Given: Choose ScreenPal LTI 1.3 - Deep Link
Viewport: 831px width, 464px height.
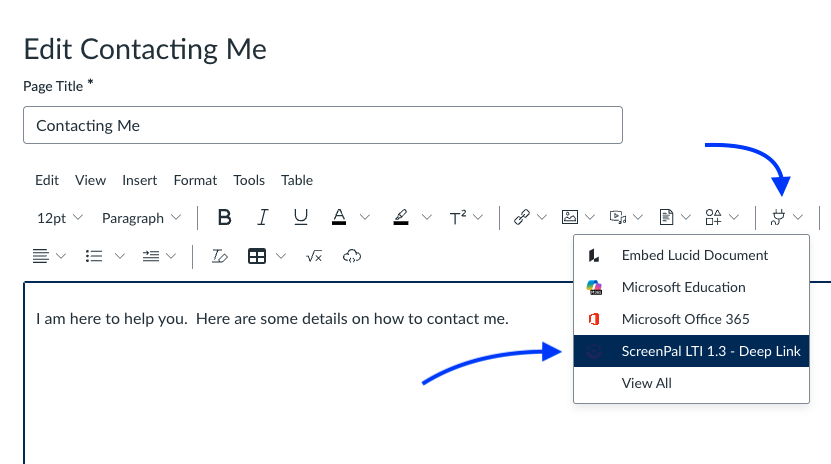Looking at the screenshot, I should point(691,351).
